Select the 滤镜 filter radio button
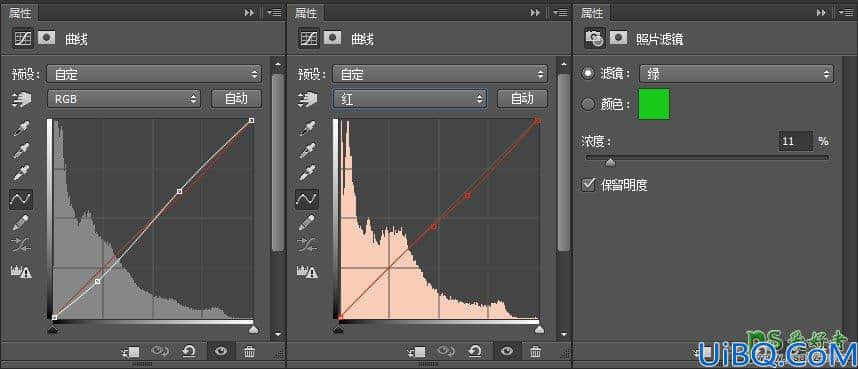Image resolution: width=858 pixels, height=369 pixels. click(x=588, y=74)
